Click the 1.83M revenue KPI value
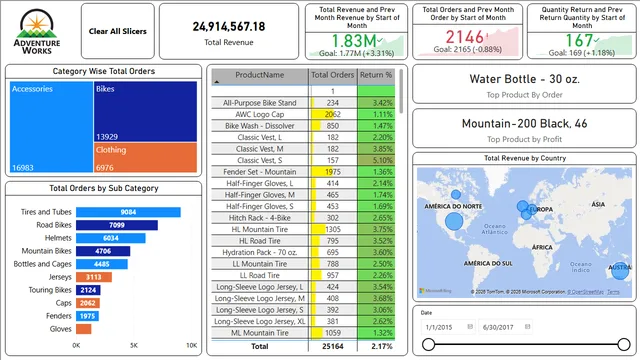 (353, 41)
